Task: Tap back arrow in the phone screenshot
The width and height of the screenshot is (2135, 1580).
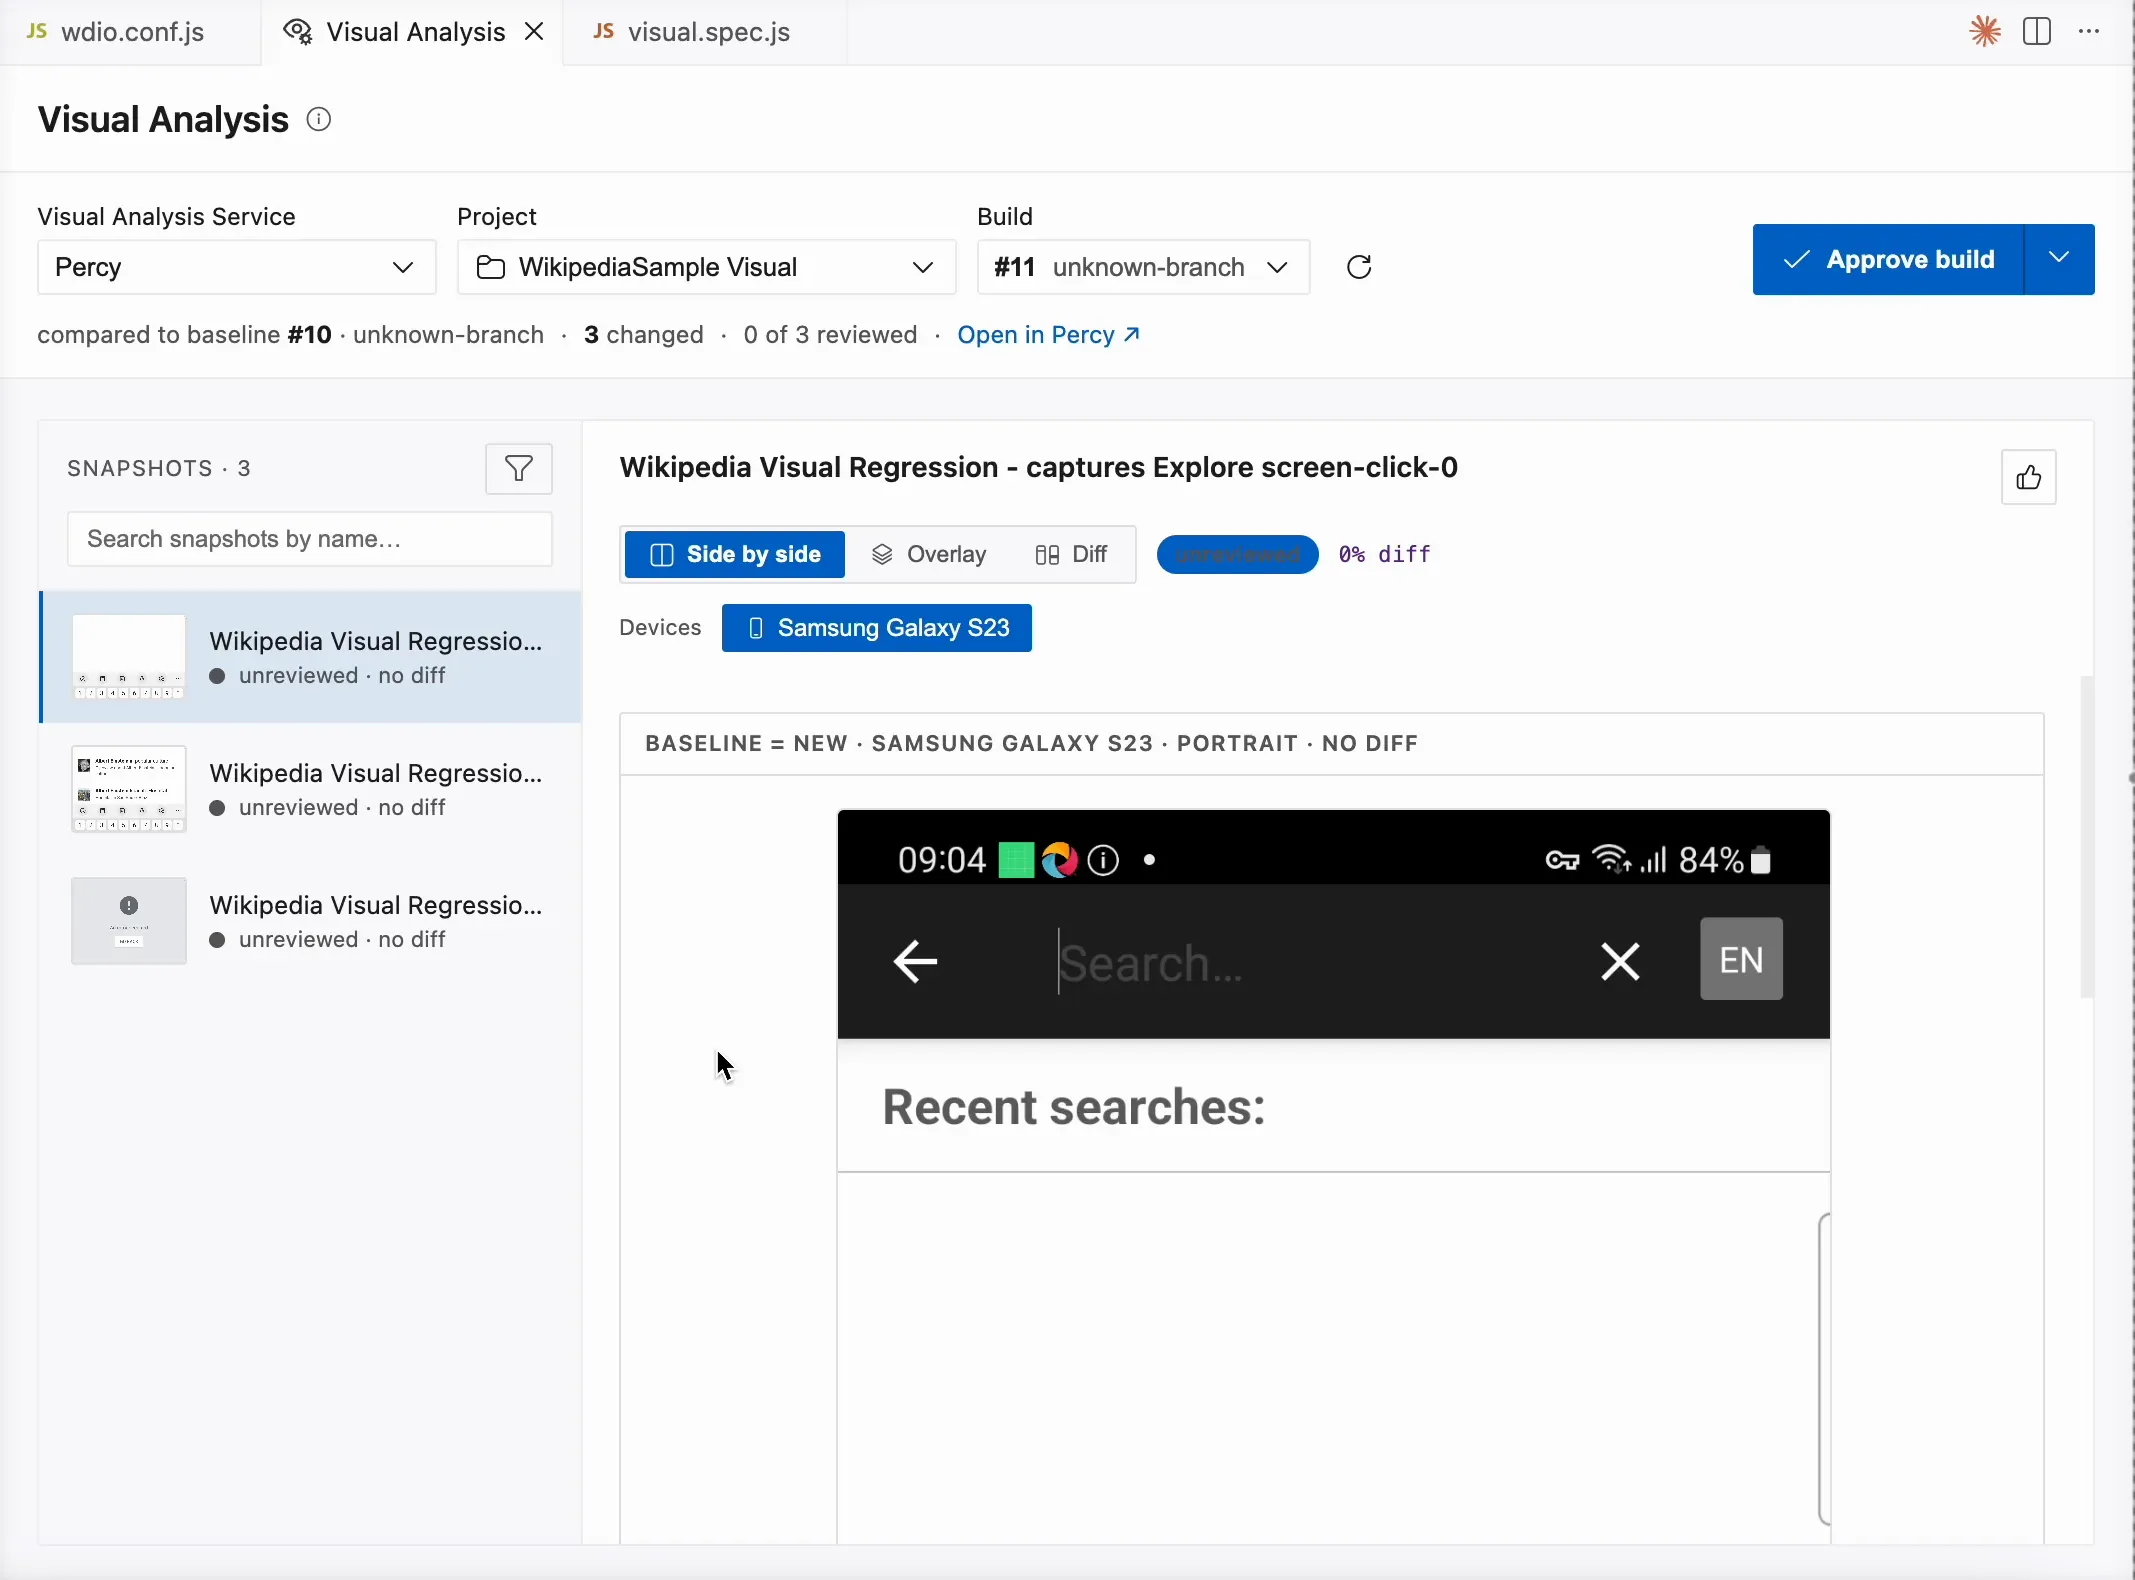Action: point(915,962)
